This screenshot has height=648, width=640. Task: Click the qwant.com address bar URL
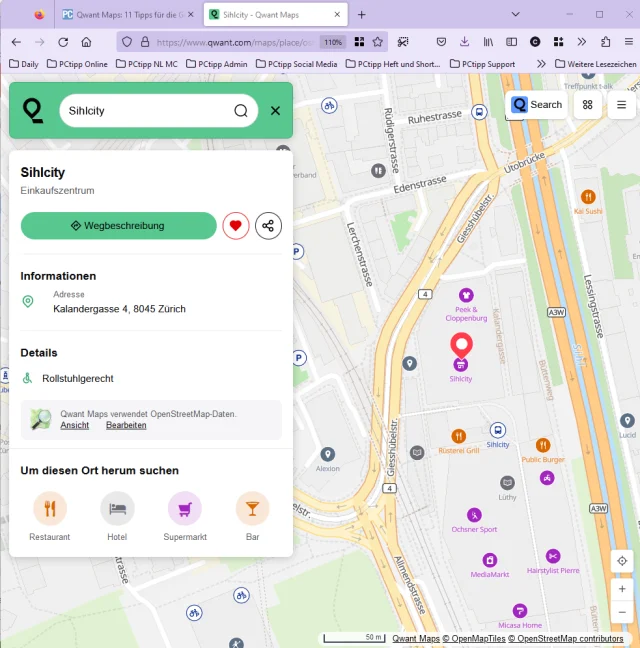coord(235,42)
